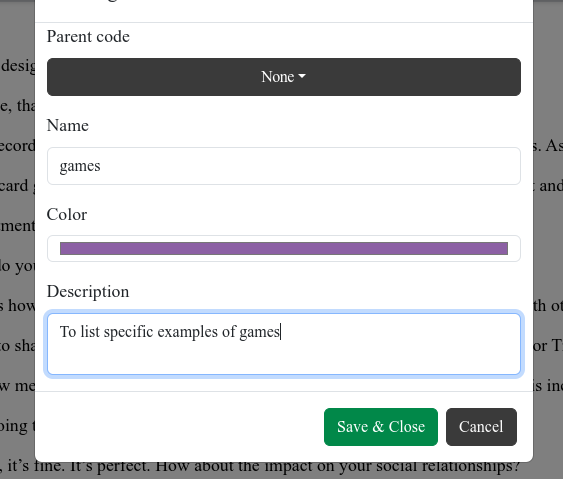Place cursor on word examples in Description
This screenshot has width=563, height=479.
click(187, 332)
